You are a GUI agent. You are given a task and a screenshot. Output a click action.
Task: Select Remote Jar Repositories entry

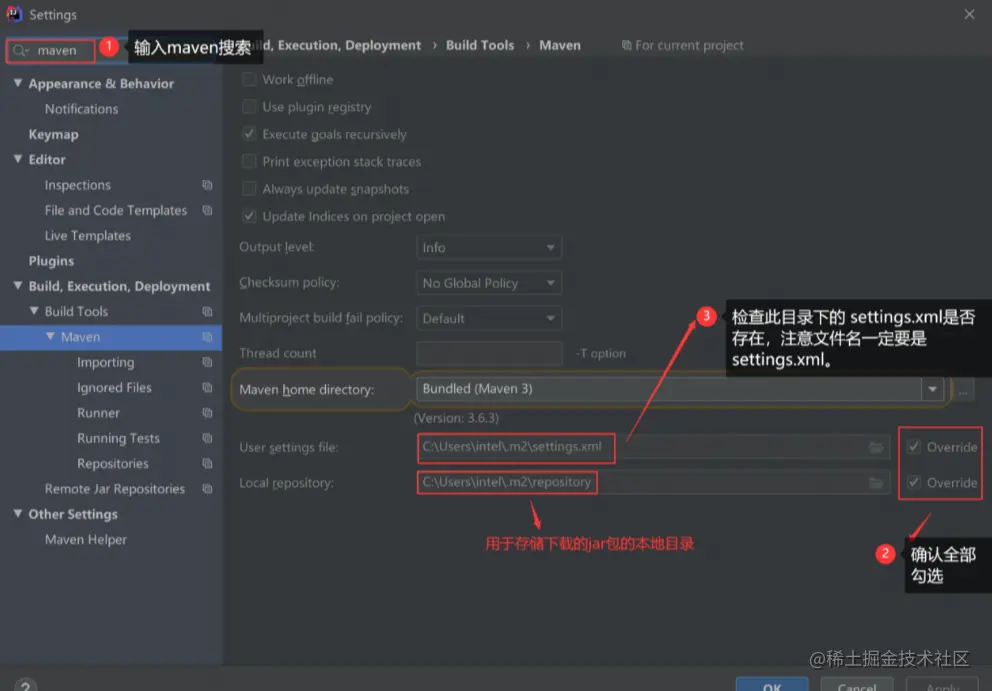point(115,489)
